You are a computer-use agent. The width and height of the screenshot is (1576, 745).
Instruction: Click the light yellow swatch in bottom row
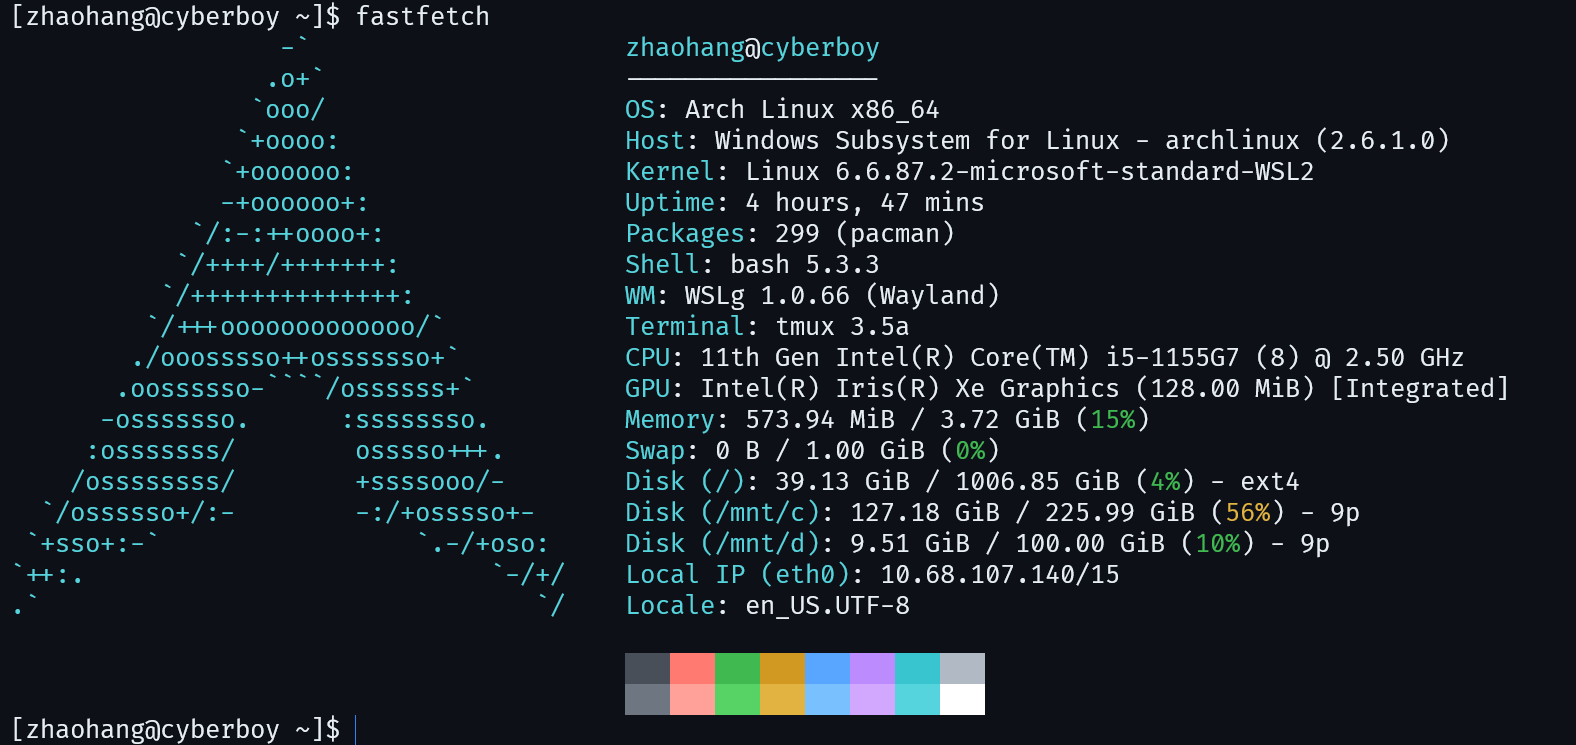(782, 699)
